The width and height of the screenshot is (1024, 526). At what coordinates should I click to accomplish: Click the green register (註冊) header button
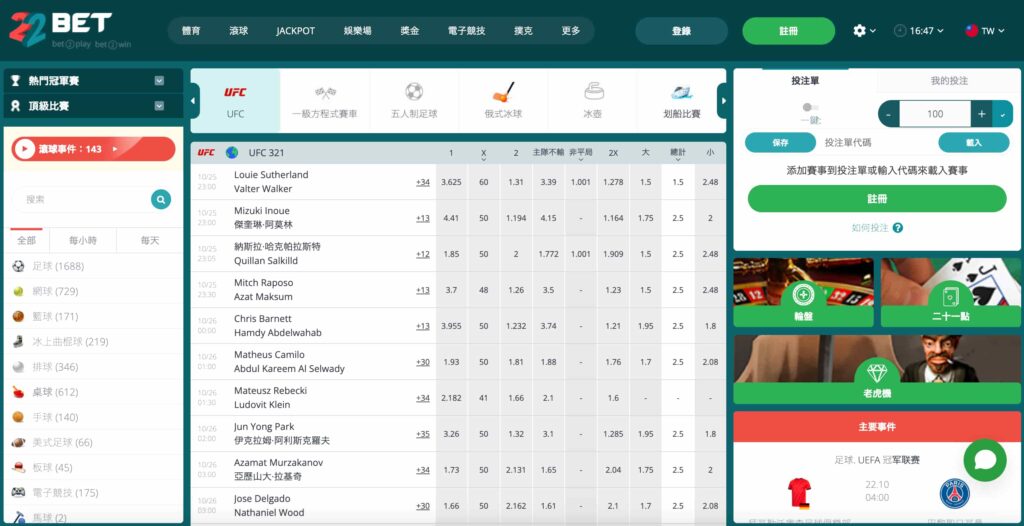[x=788, y=31]
